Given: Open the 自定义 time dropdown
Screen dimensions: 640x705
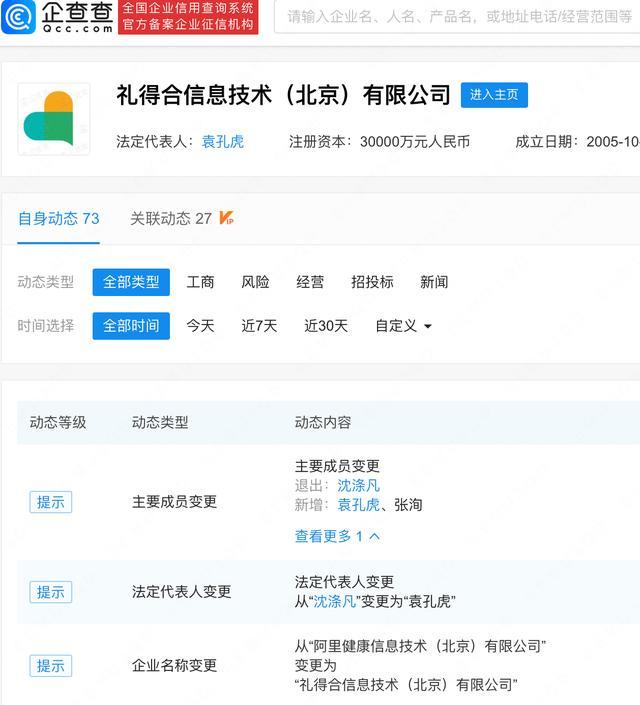Looking at the screenshot, I should tap(403, 326).
